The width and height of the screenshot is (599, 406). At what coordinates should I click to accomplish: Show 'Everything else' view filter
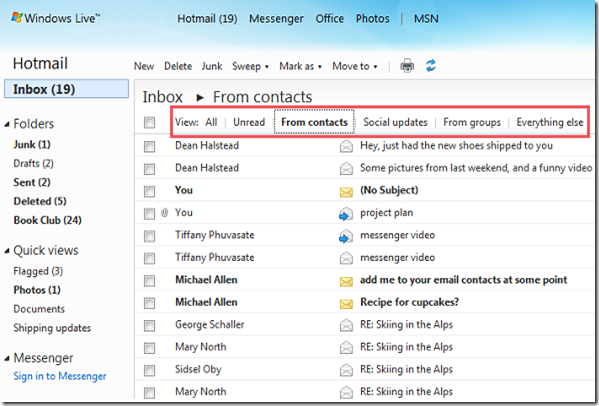[x=550, y=122]
